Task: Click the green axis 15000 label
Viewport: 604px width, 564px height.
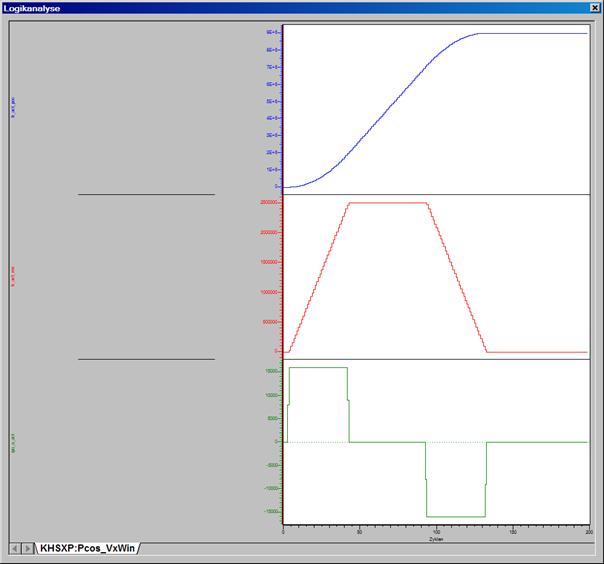Action: [x=271, y=371]
